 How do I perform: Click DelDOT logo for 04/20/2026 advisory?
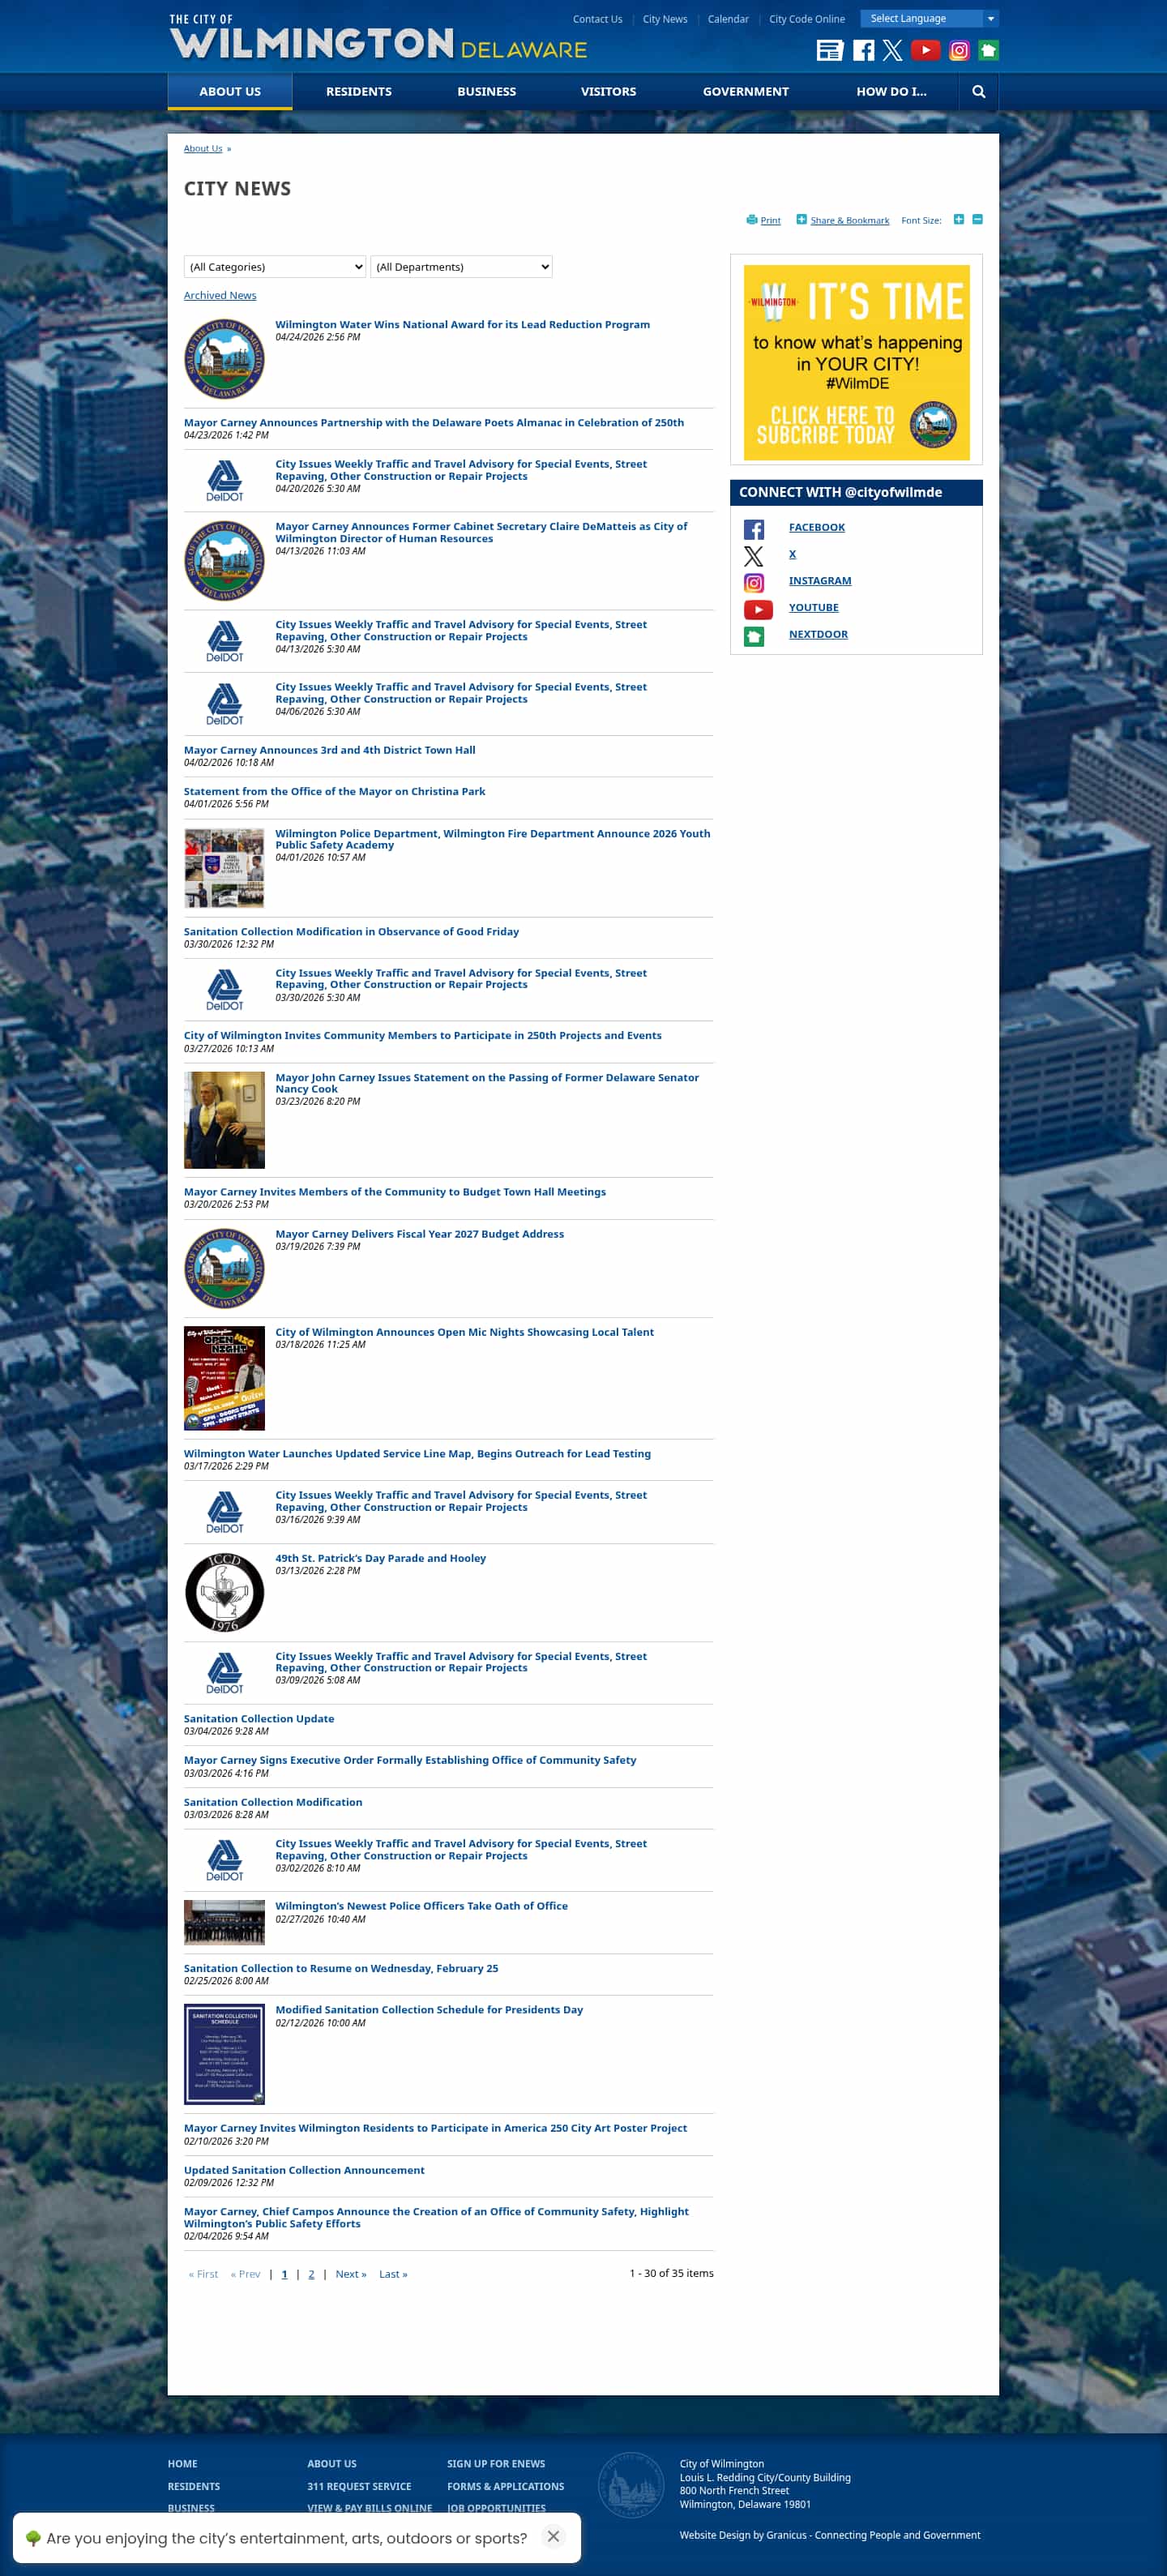(x=224, y=481)
